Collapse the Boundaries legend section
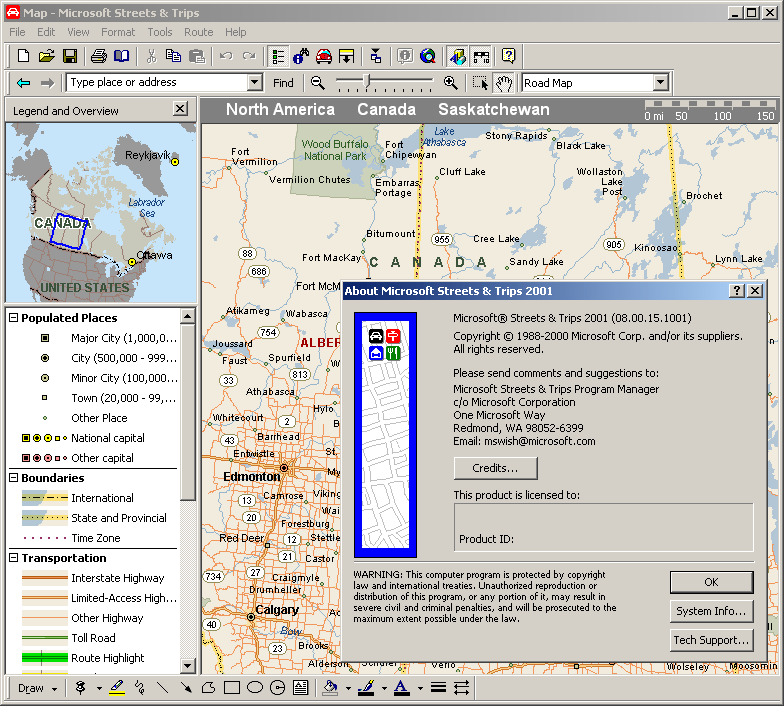 click(x=14, y=478)
